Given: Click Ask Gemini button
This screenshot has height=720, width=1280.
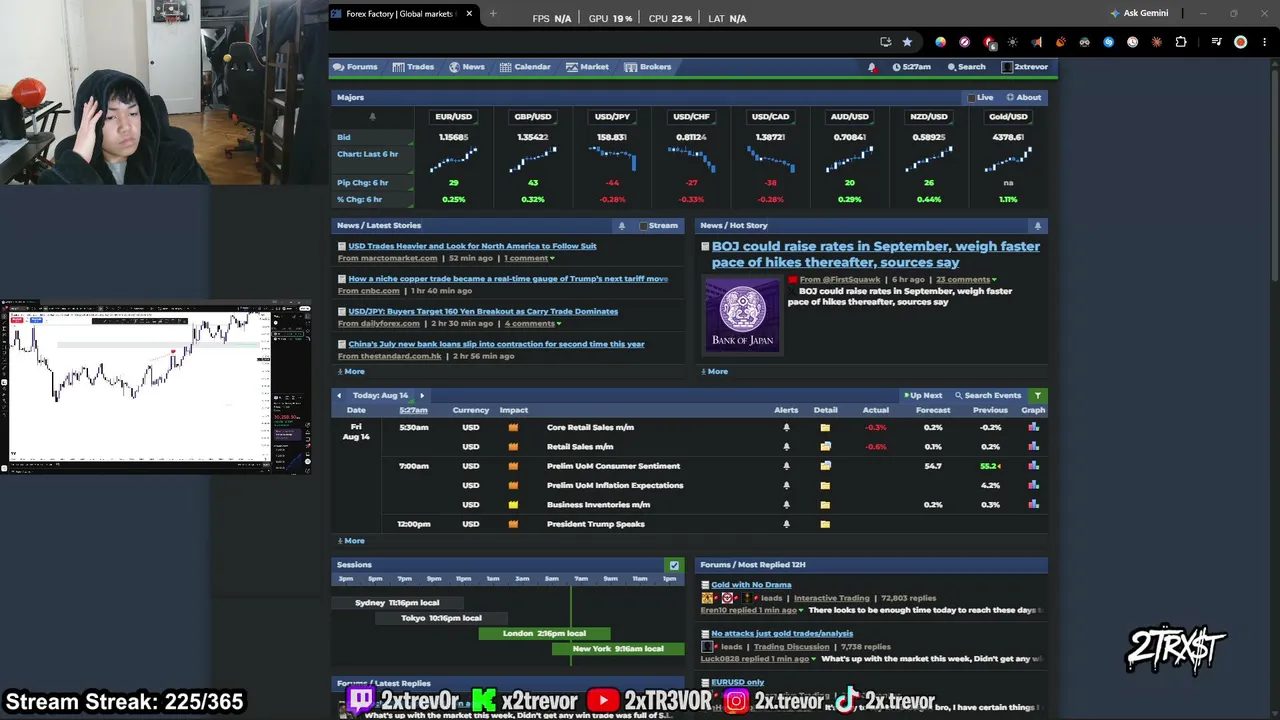Looking at the screenshot, I should 1139,14.
